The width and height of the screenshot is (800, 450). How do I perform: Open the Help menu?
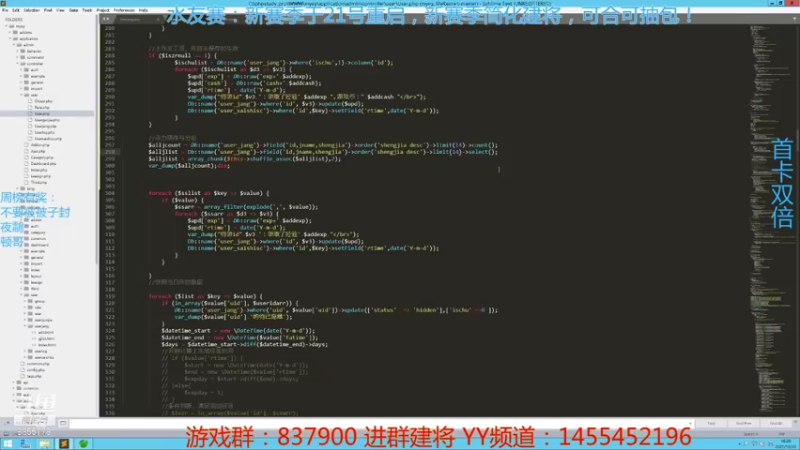[x=143, y=10]
